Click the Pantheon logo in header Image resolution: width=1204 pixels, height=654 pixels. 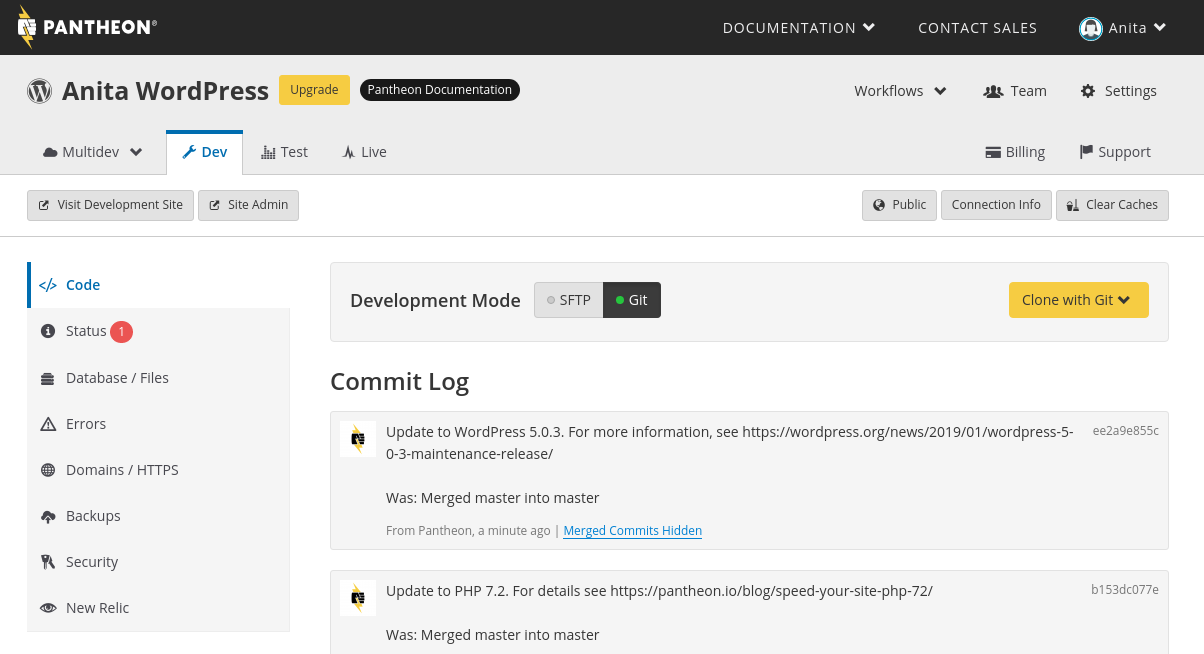87,27
